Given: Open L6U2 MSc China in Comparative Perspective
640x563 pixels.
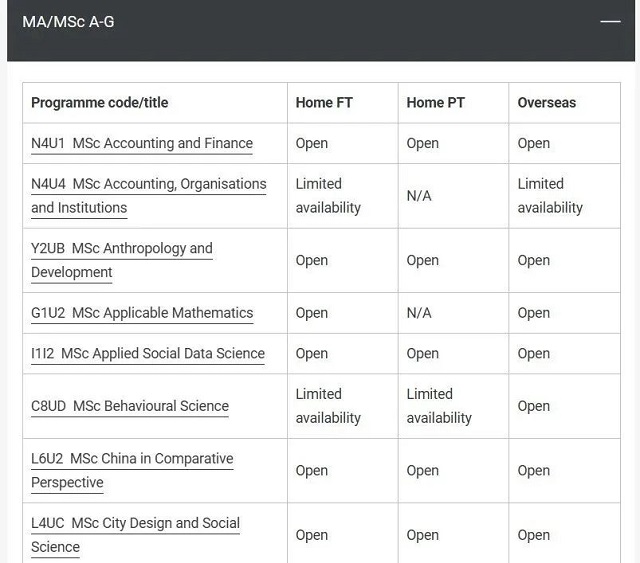Looking at the screenshot, I should 132,470.
